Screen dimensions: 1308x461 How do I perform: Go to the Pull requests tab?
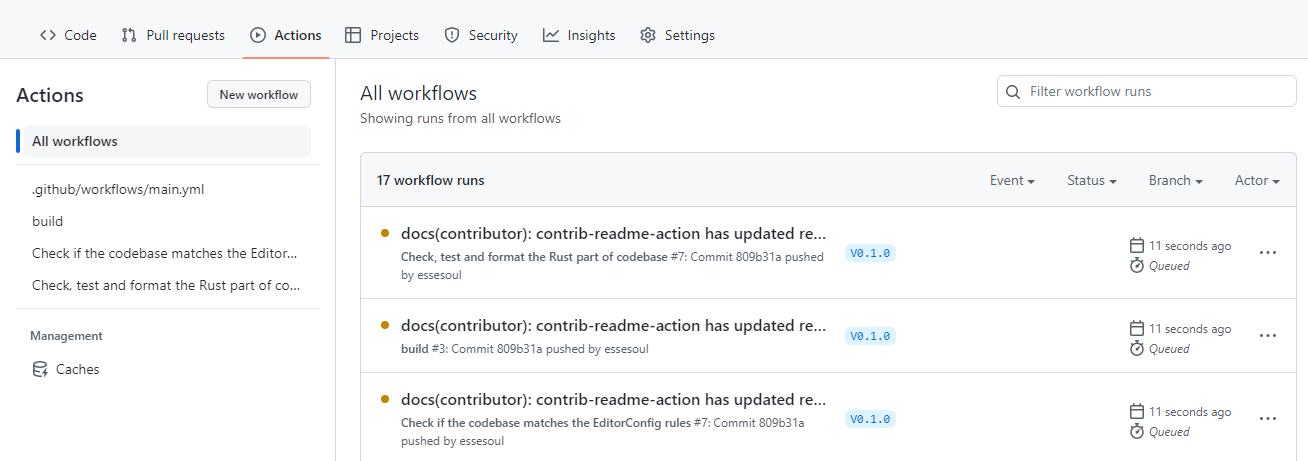(173, 35)
